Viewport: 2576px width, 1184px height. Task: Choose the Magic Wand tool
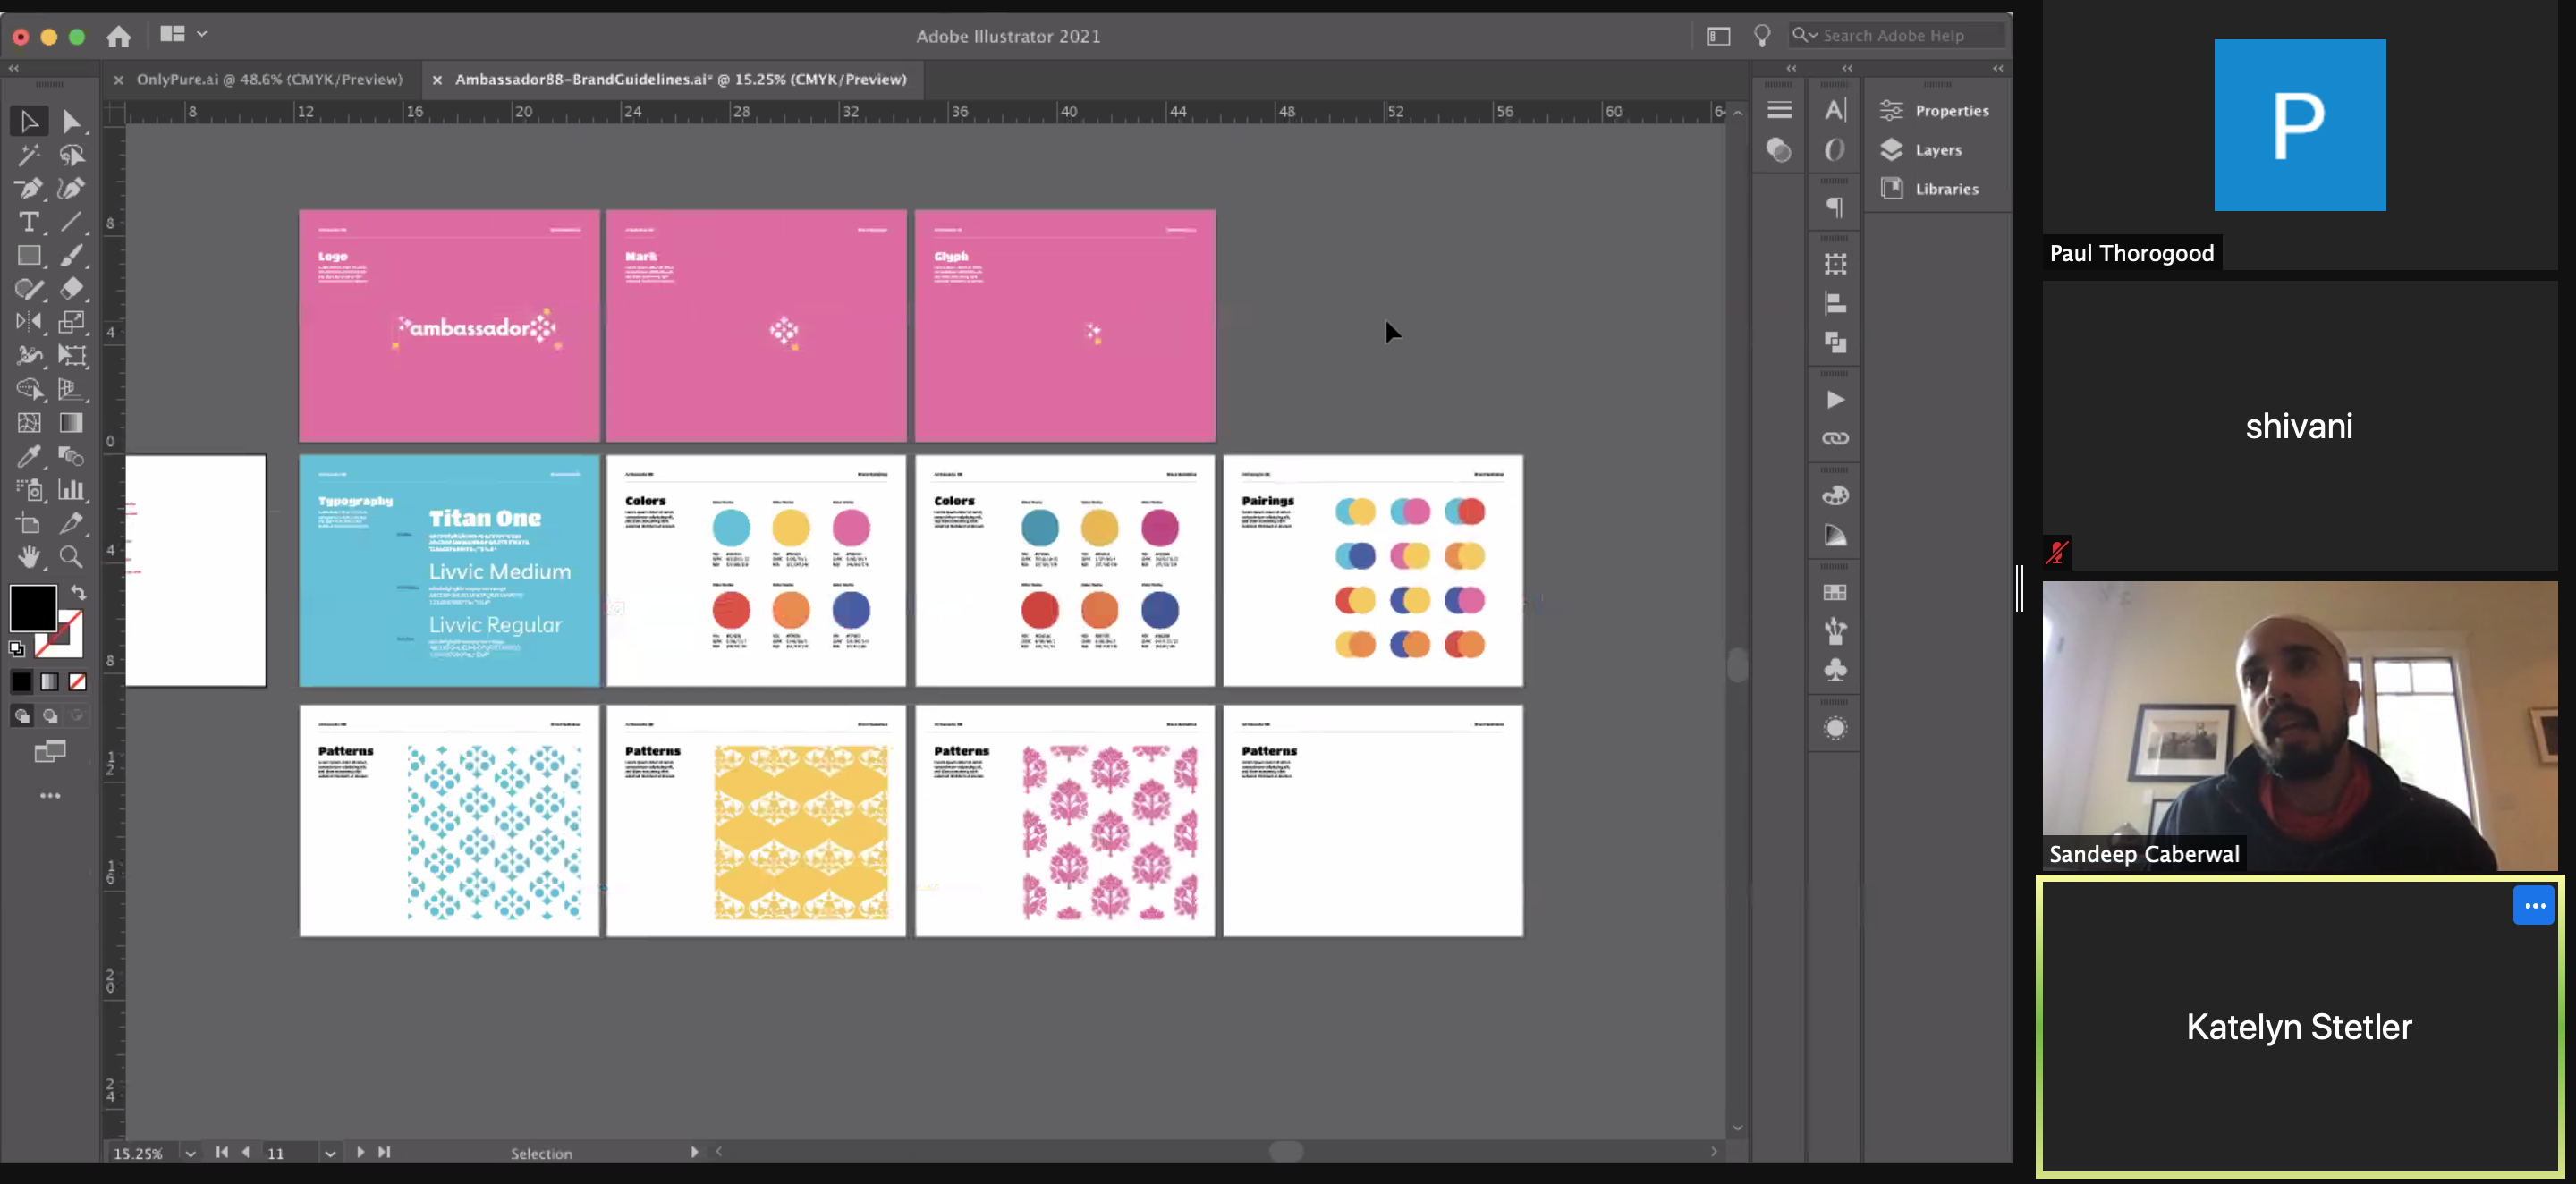point(29,155)
